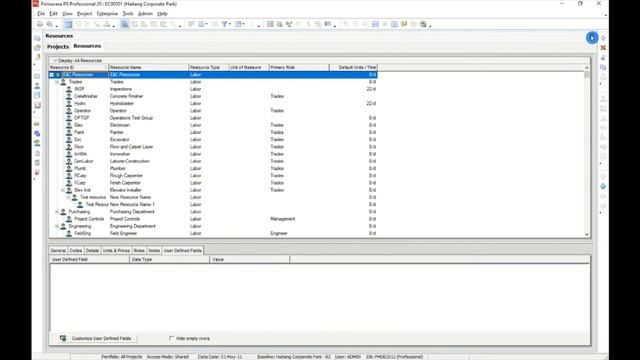Click the Customize User Defined Fields gear icon
640x360 pixels.
click(x=63, y=338)
